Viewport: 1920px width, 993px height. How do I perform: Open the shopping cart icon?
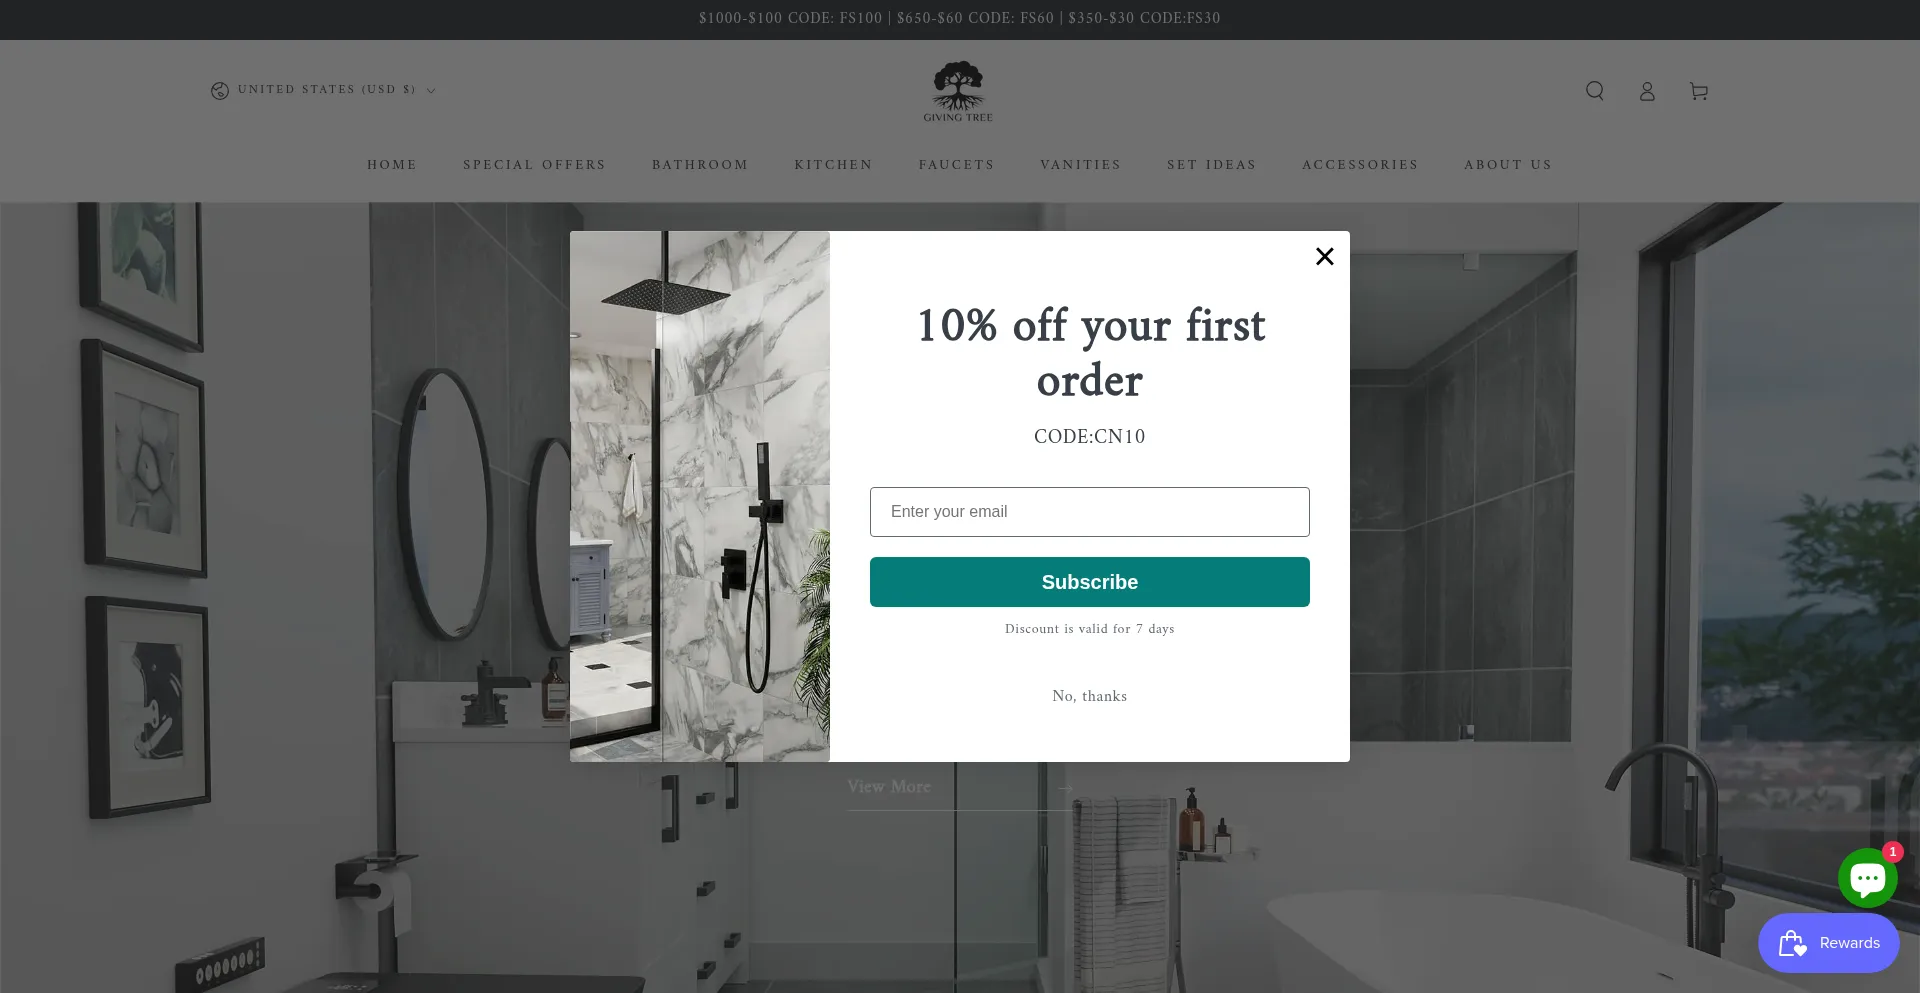point(1699,91)
